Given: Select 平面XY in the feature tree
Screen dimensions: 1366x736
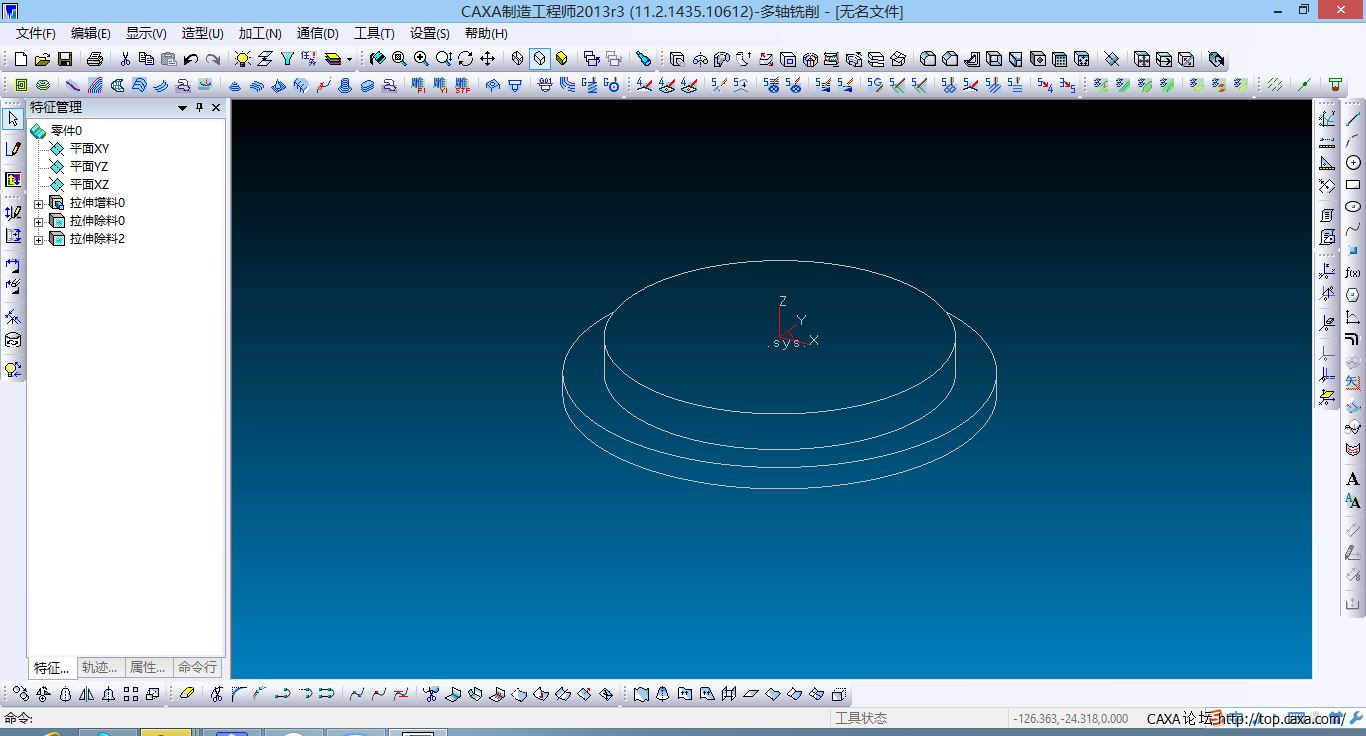Looking at the screenshot, I should pos(89,148).
